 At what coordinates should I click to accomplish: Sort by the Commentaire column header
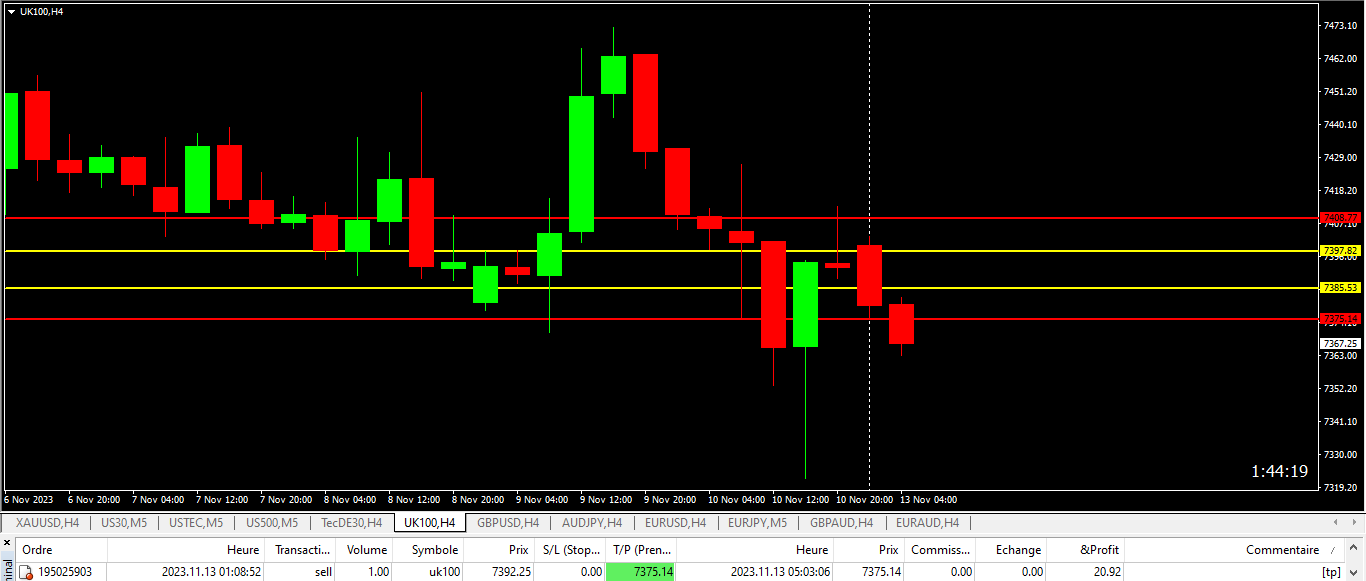coord(1236,549)
